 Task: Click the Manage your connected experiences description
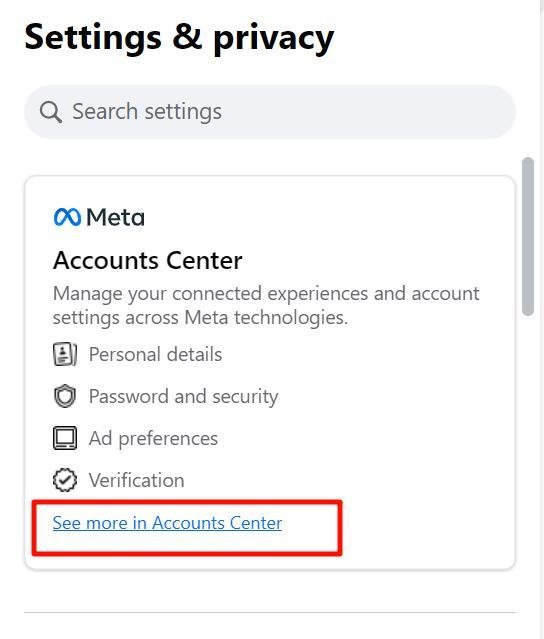266,305
